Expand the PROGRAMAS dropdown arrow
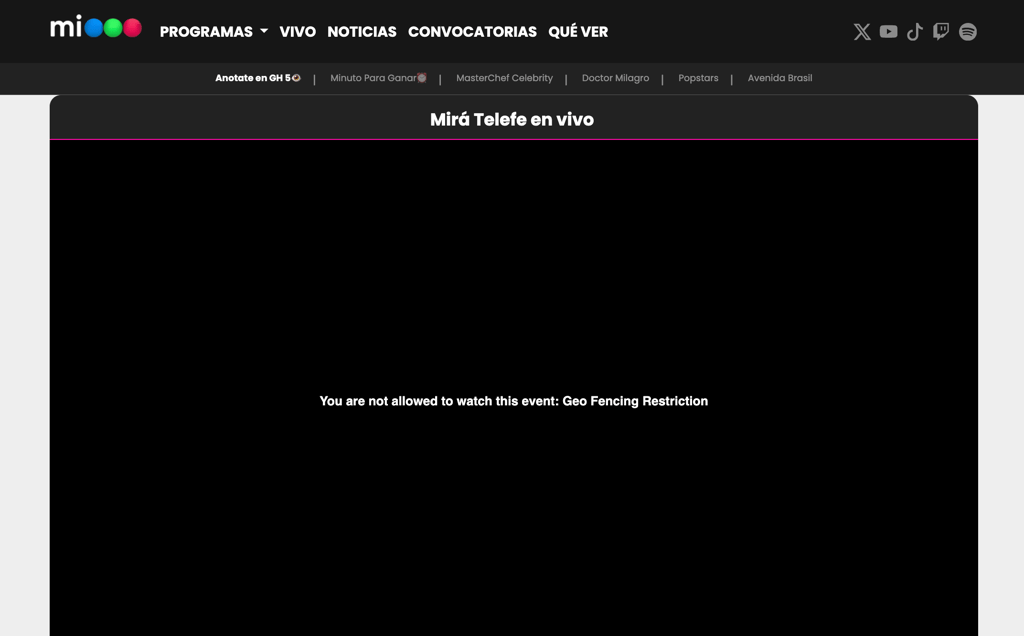The height and width of the screenshot is (636, 1024). pos(264,31)
